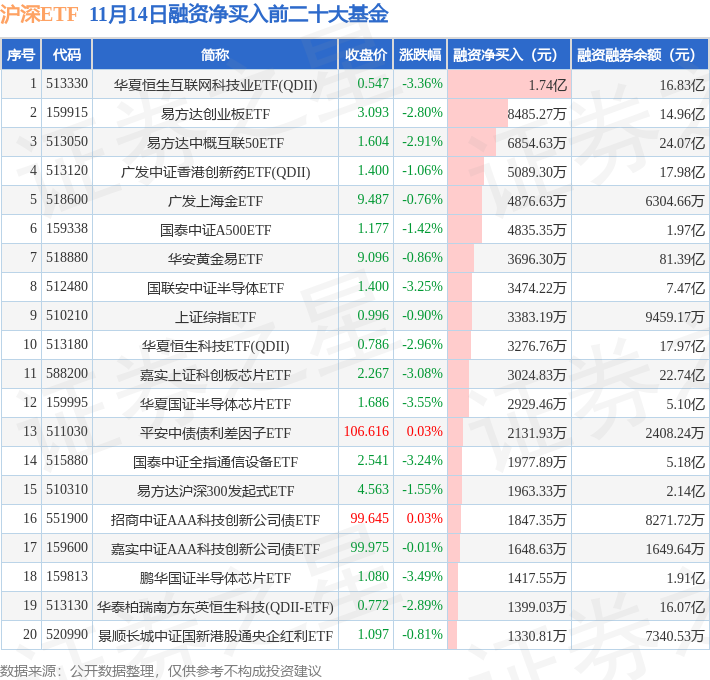Click the 沪深ETF title label
Screen dimensions: 710x680
[x=39, y=14]
